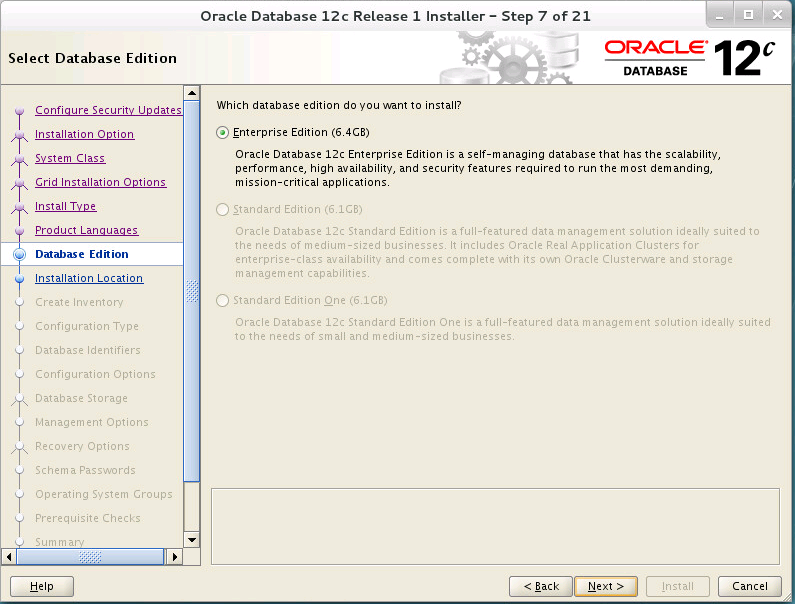Click Schema Passwords step label

[85, 470]
